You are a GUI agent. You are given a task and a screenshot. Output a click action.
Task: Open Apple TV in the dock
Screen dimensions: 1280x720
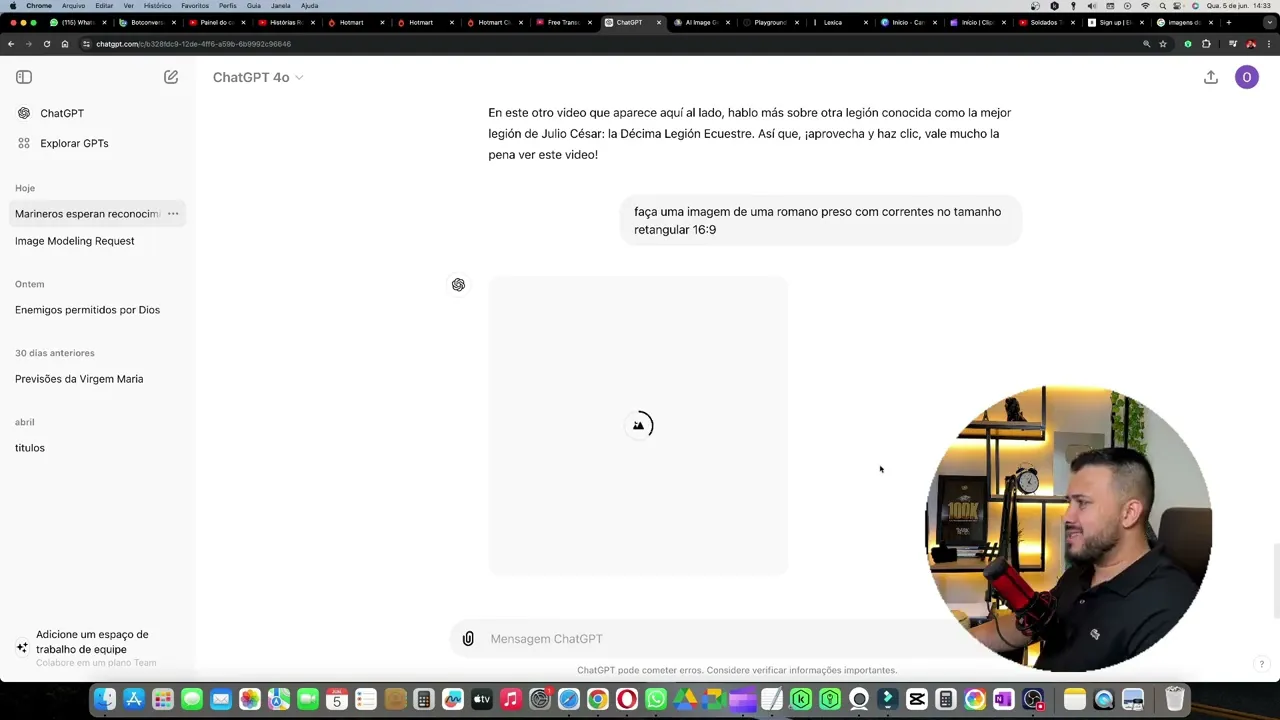click(x=482, y=699)
